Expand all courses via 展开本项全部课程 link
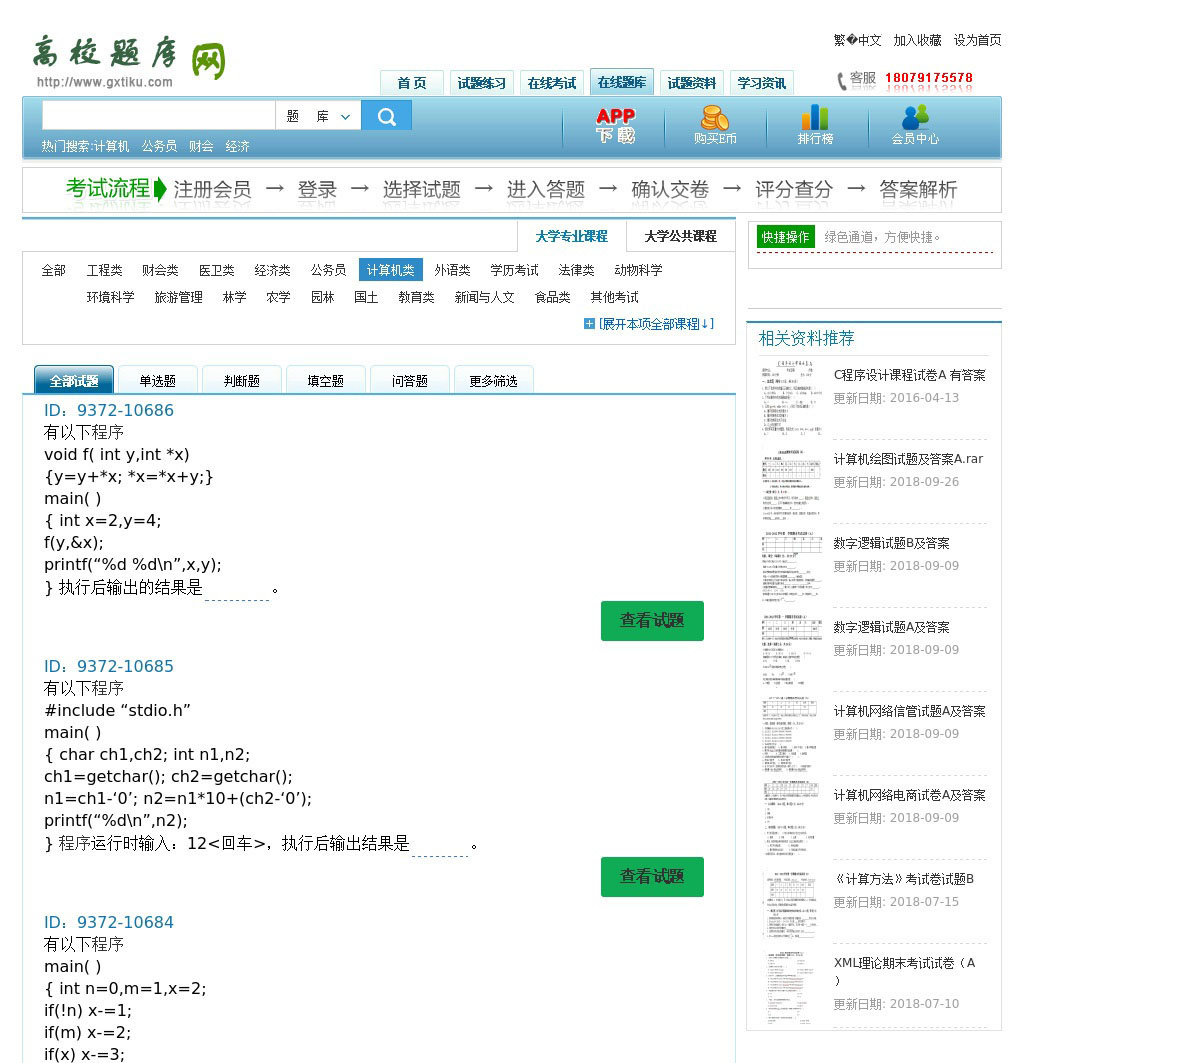This screenshot has width=1200, height=1063. [x=656, y=324]
